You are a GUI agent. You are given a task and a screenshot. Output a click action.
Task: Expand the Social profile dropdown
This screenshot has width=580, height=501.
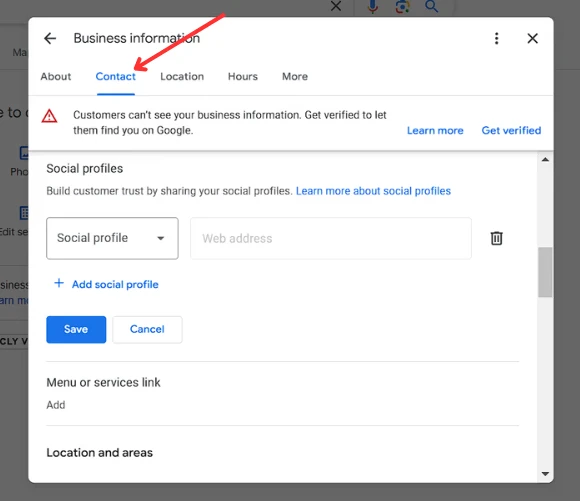tap(112, 238)
